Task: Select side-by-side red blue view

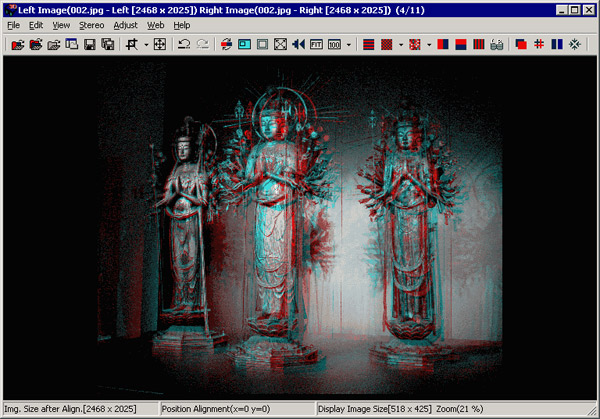Action: point(443,44)
